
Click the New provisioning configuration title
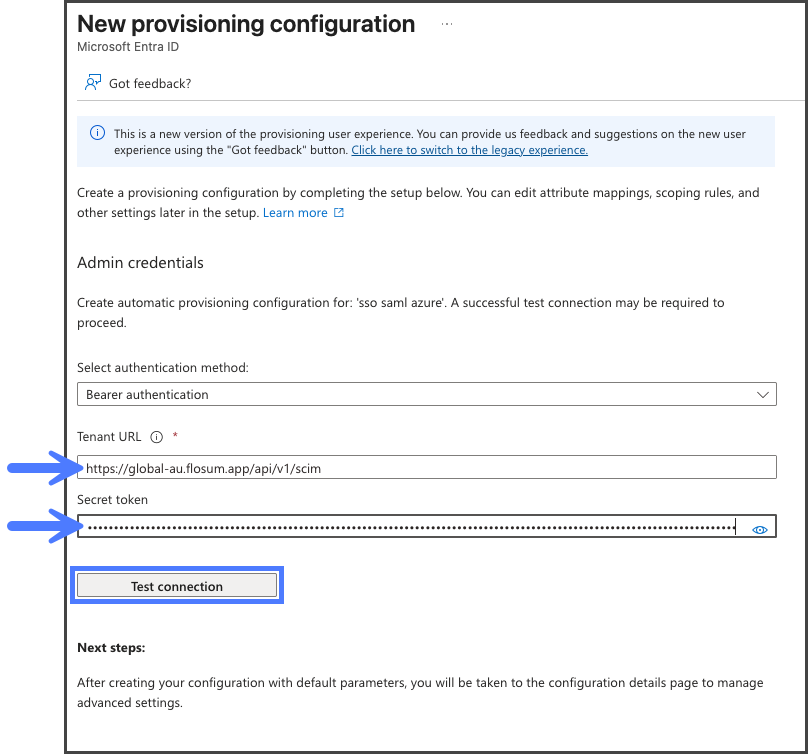[x=245, y=24]
